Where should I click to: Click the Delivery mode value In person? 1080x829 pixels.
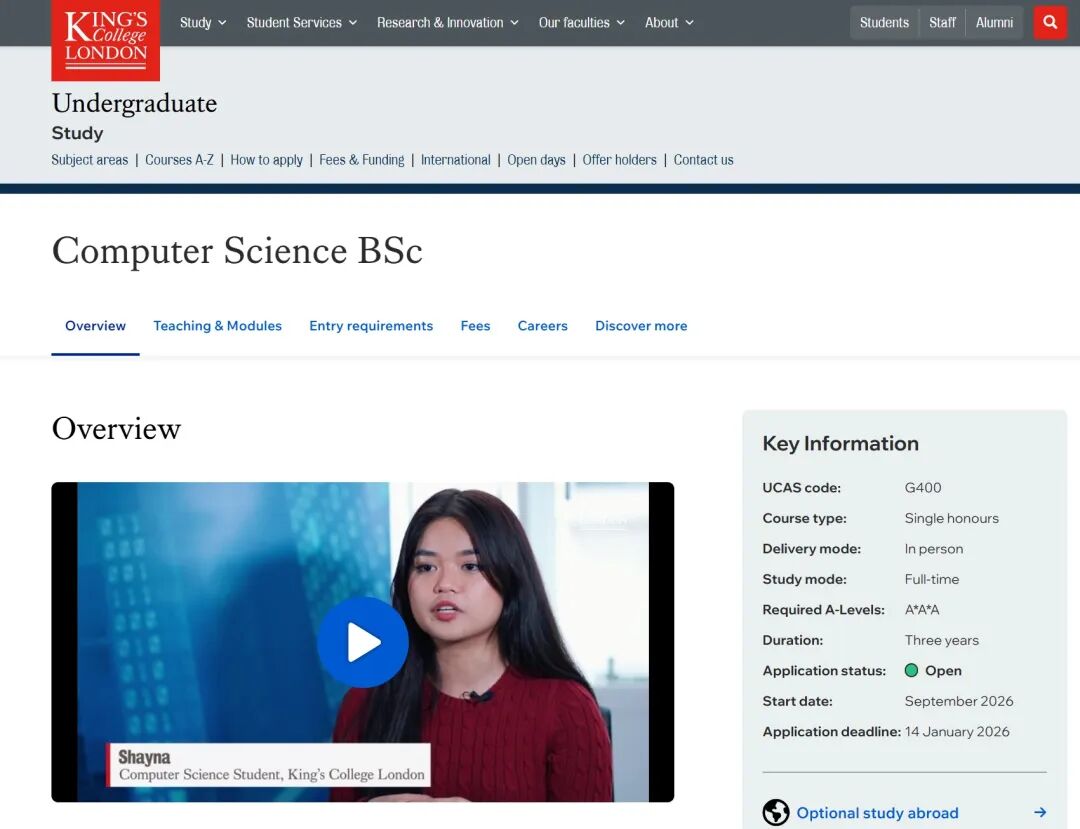click(934, 549)
